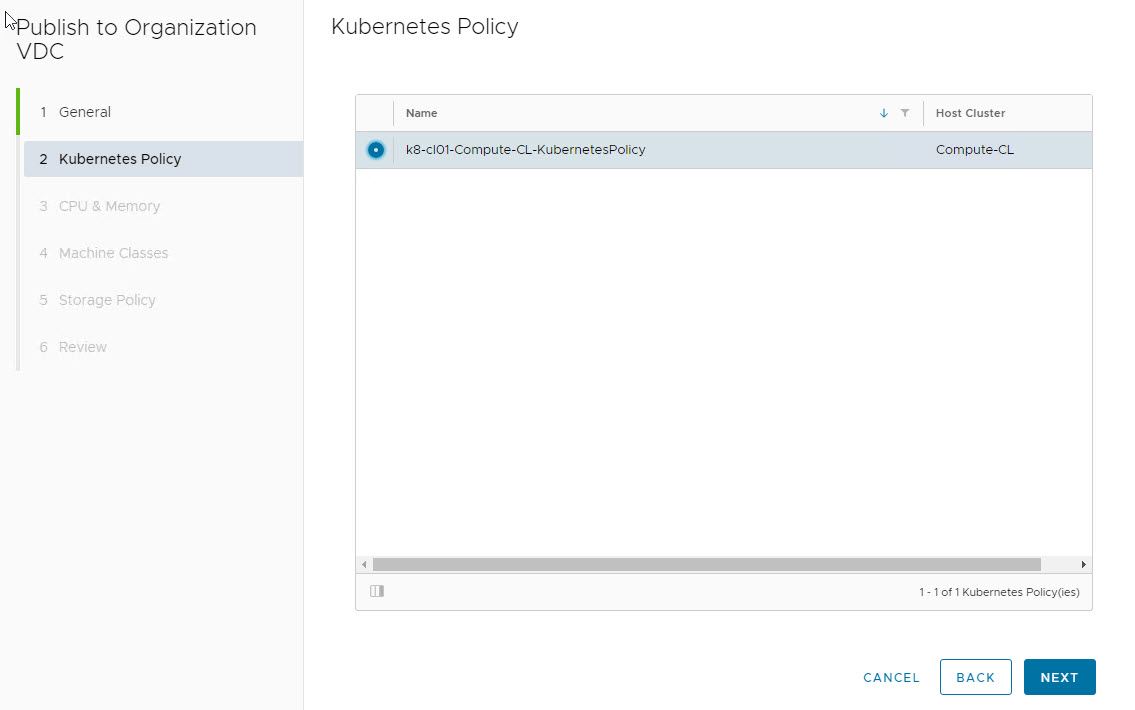
Task: Click the Host Cluster column header
Action: tap(970, 113)
